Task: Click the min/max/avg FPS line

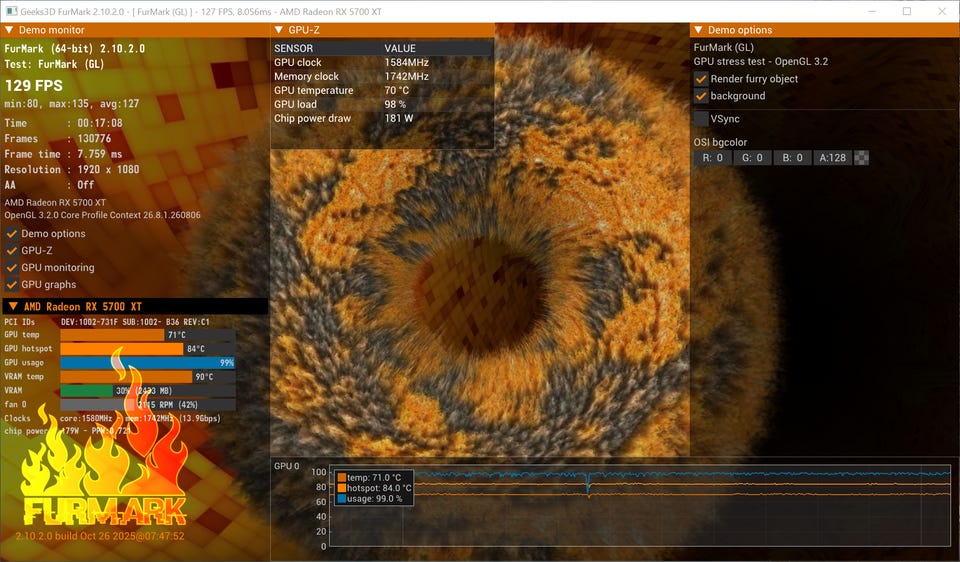Action: tap(72, 104)
